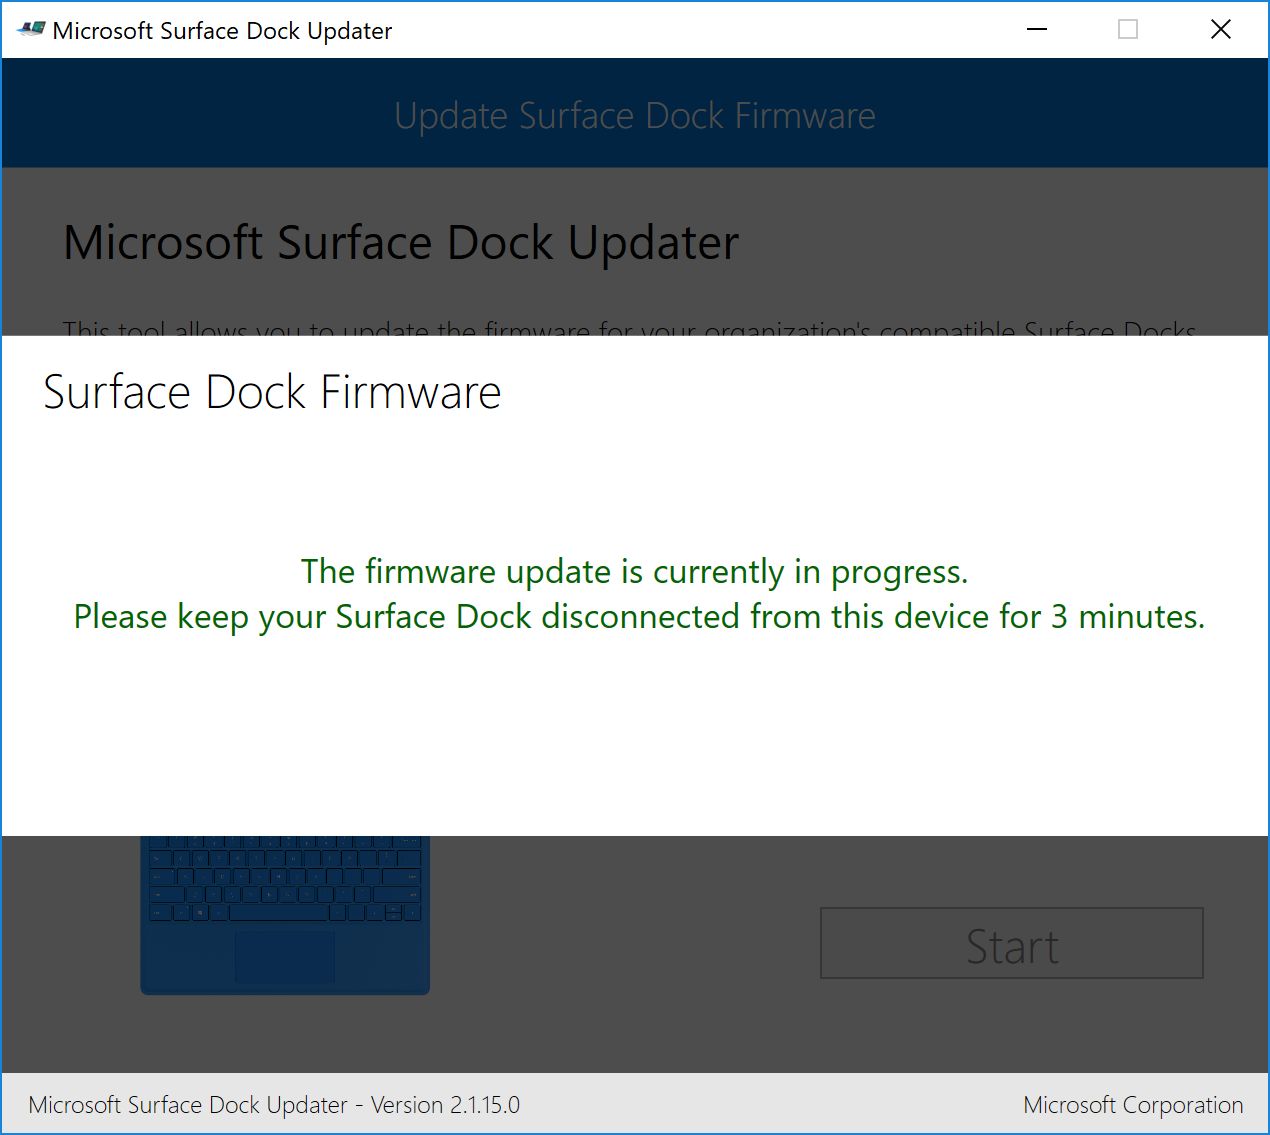Click the window title text in the title bar
The height and width of the screenshot is (1135, 1270).
(x=222, y=31)
